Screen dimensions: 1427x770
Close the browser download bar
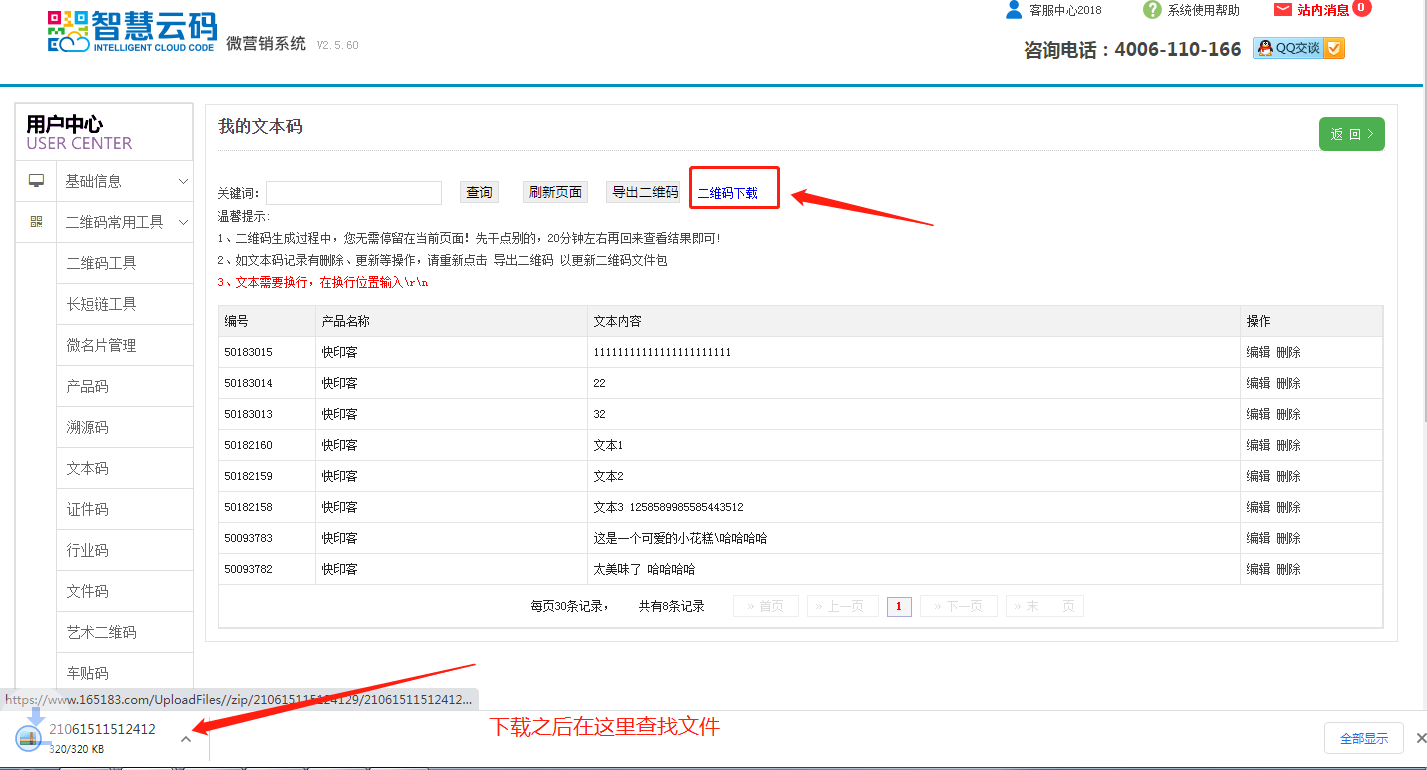pos(1422,738)
